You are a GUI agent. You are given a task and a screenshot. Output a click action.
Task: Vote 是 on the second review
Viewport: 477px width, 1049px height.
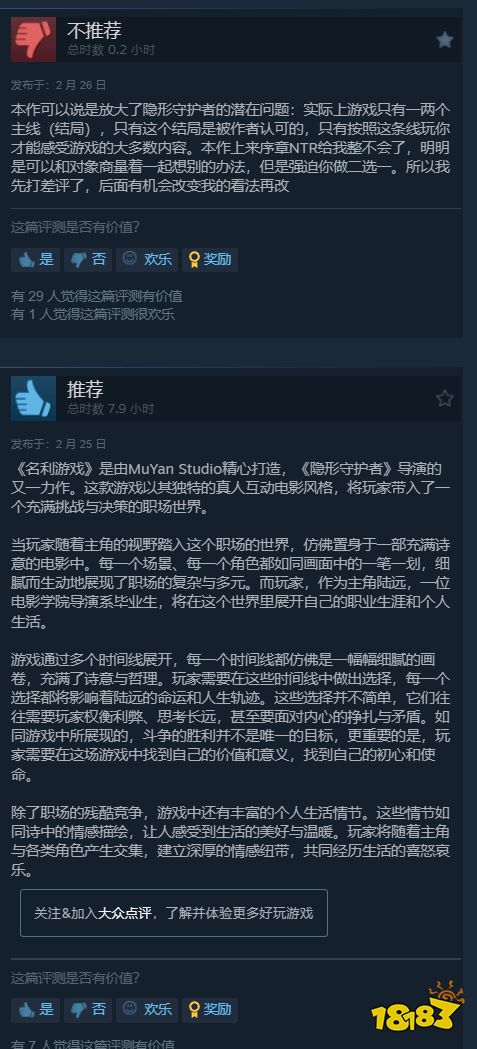[35, 1010]
